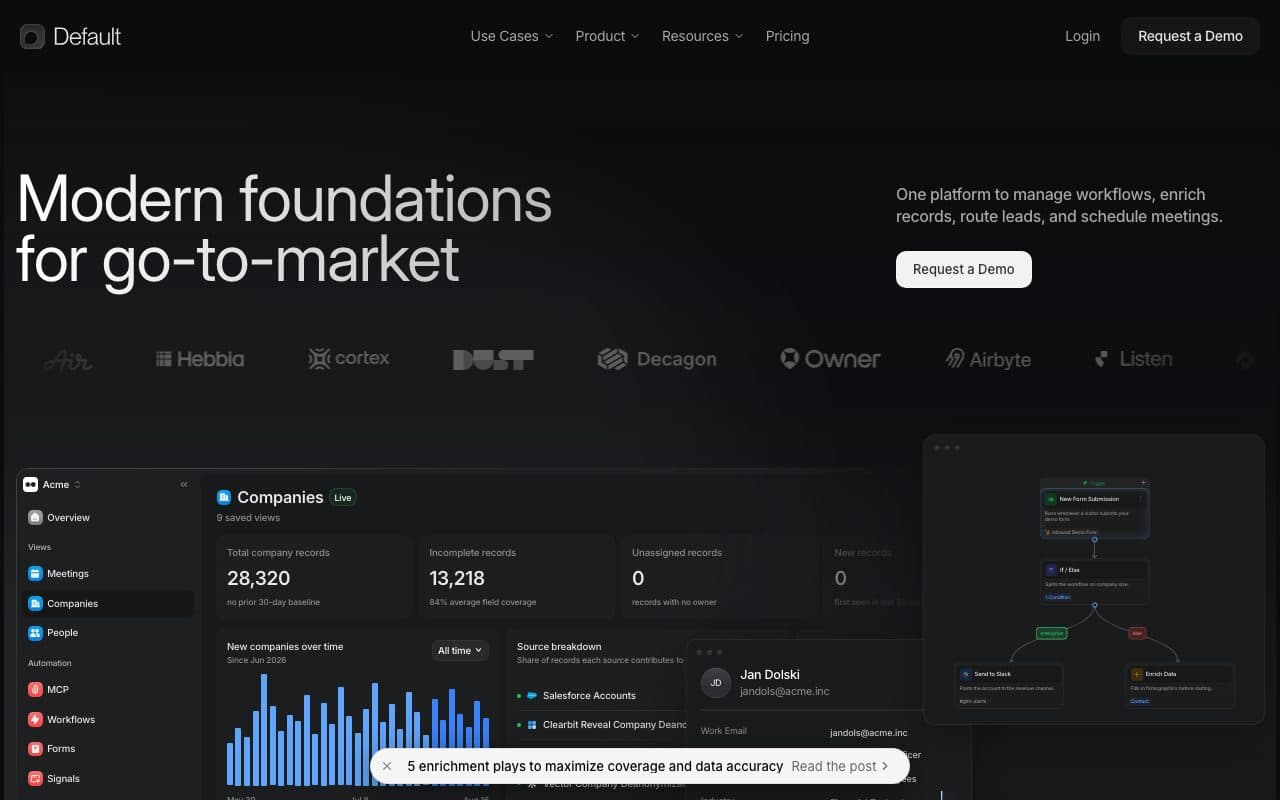This screenshot has height=800, width=1280.
Task: Expand the Resources menu
Action: pyautogui.click(x=702, y=36)
